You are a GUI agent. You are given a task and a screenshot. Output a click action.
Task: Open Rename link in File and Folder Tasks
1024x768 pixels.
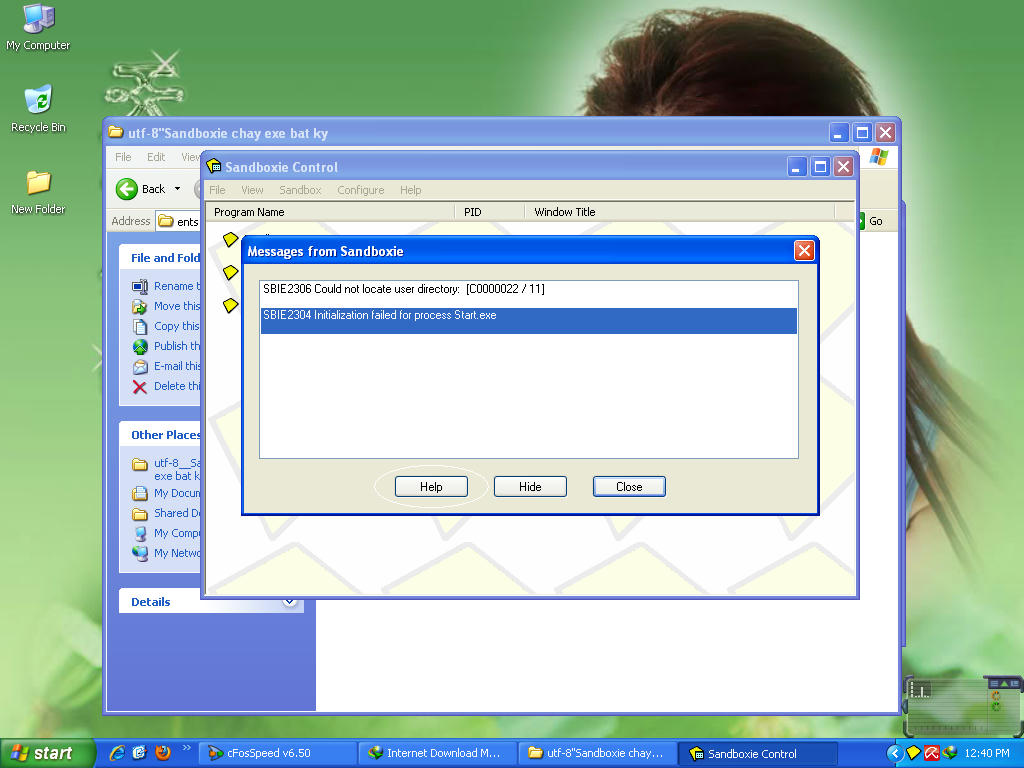click(177, 286)
